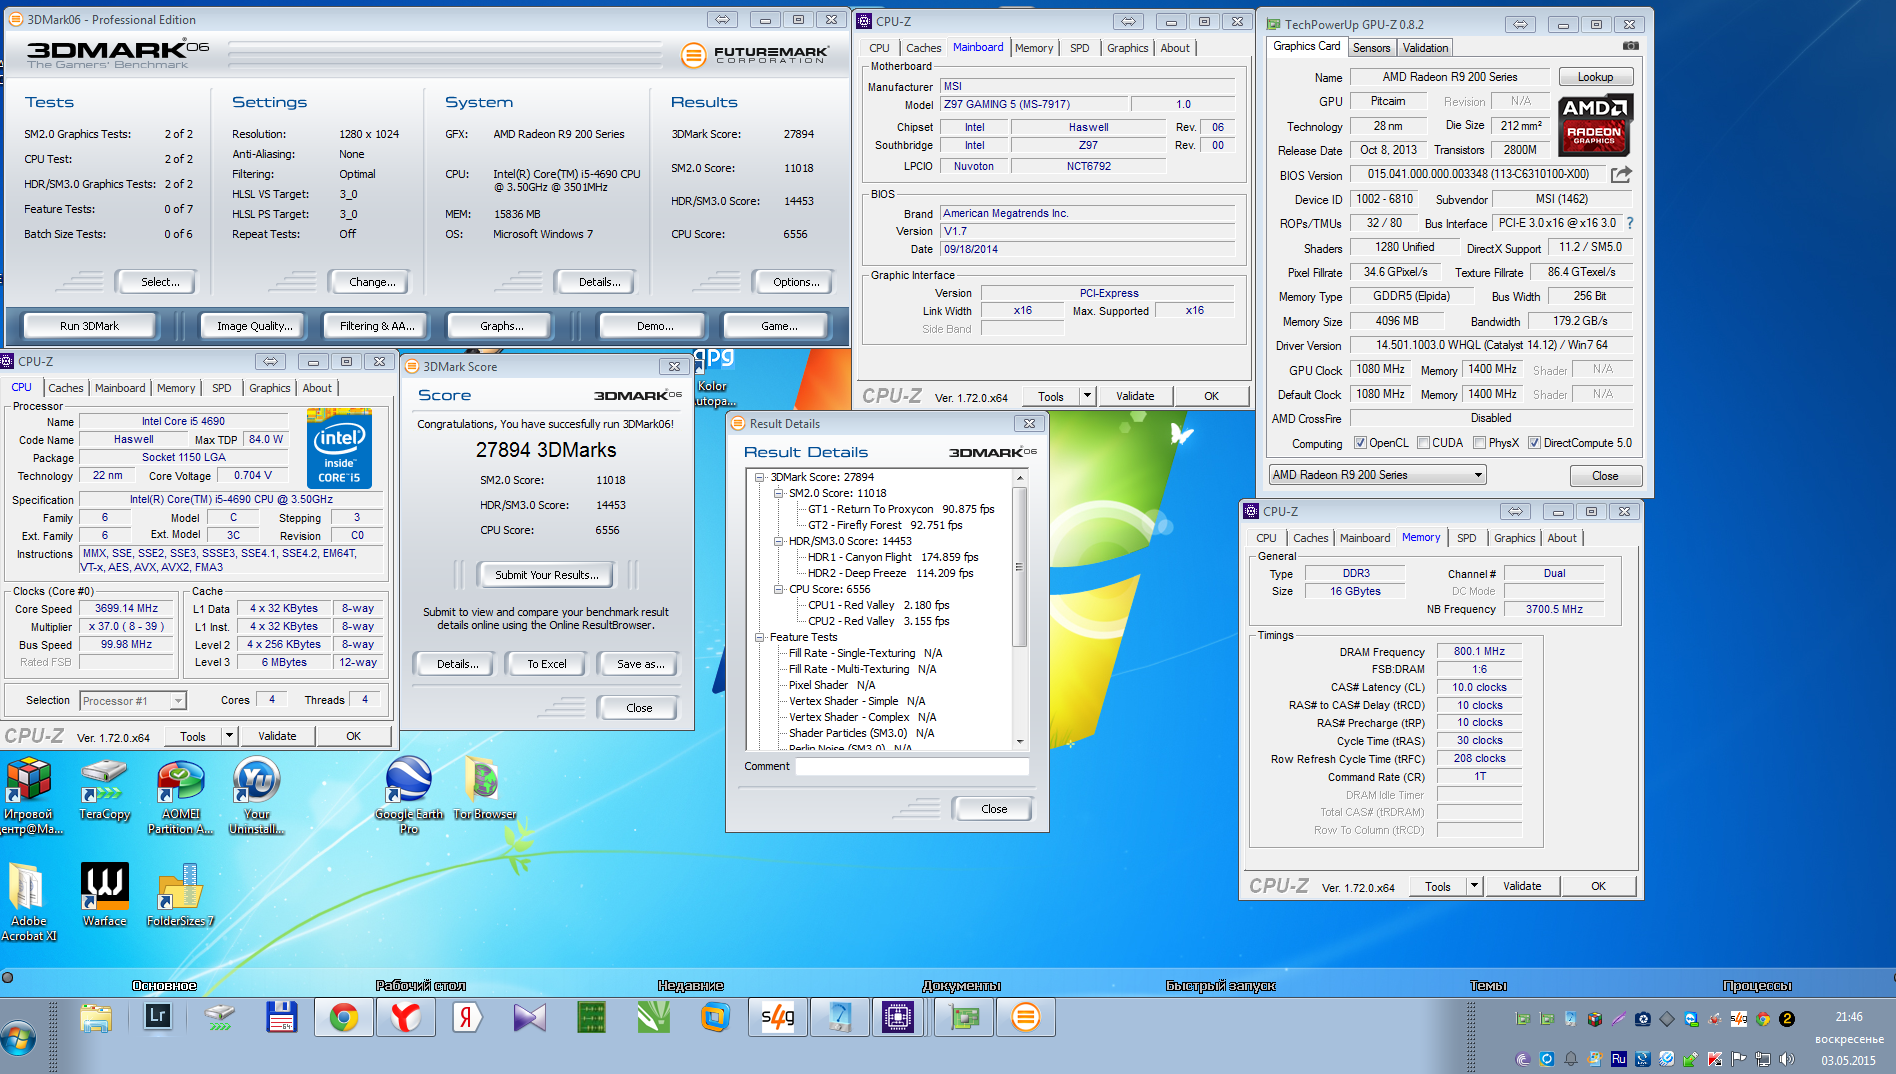Screen dimensions: 1896x1074
Task: Click the green CorelDRAW taskbar icon
Action: [653, 1018]
